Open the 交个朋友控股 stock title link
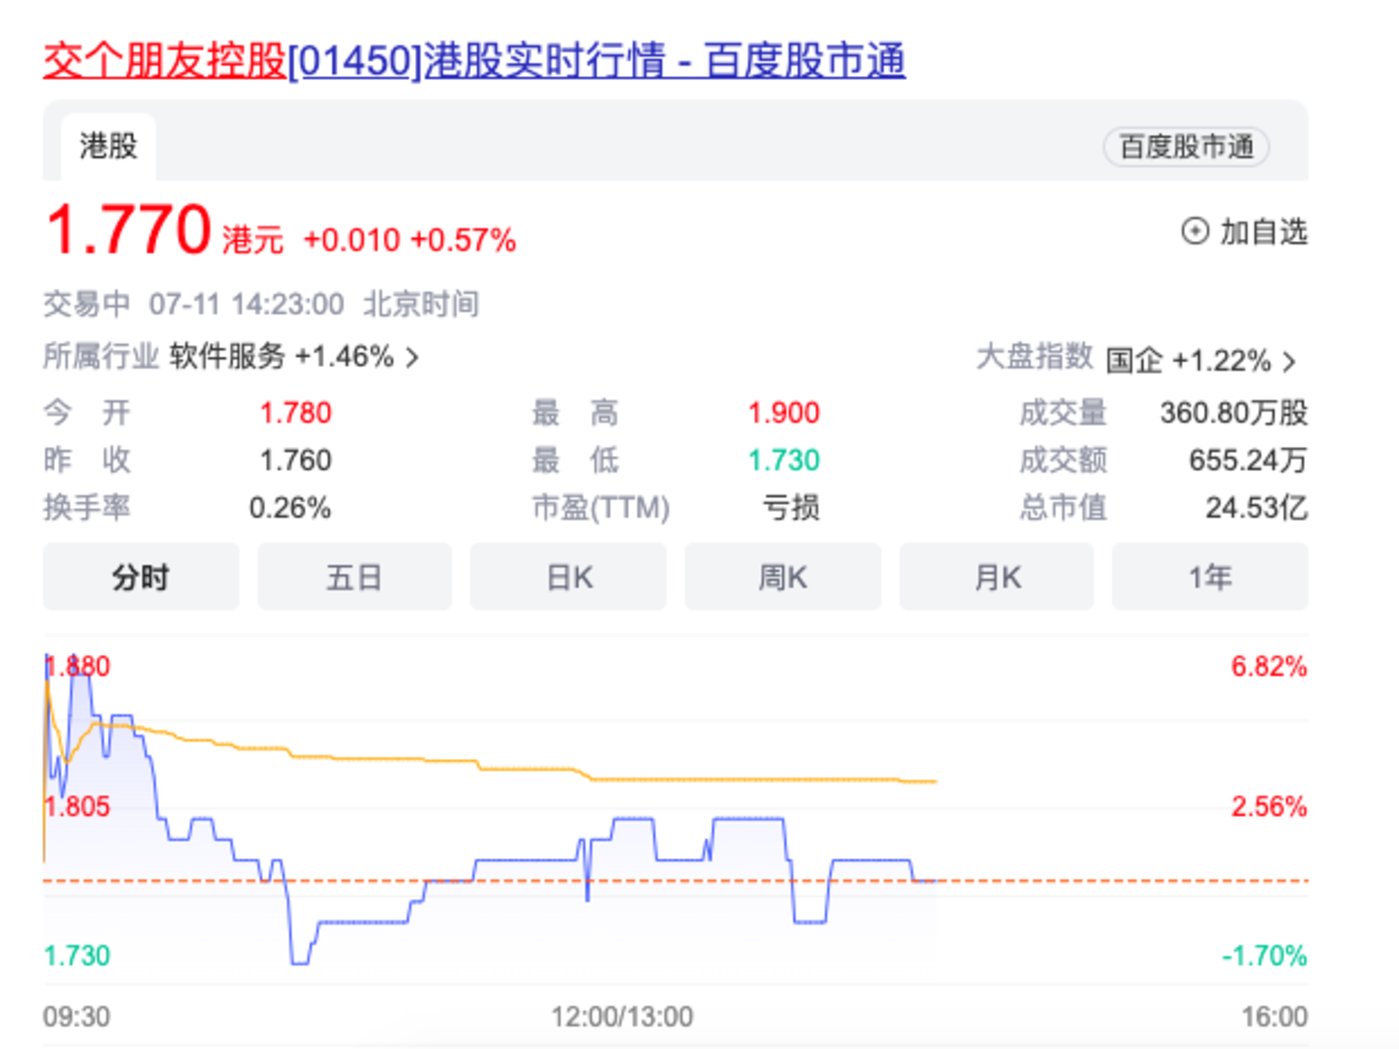1399x1049 pixels. (473, 61)
